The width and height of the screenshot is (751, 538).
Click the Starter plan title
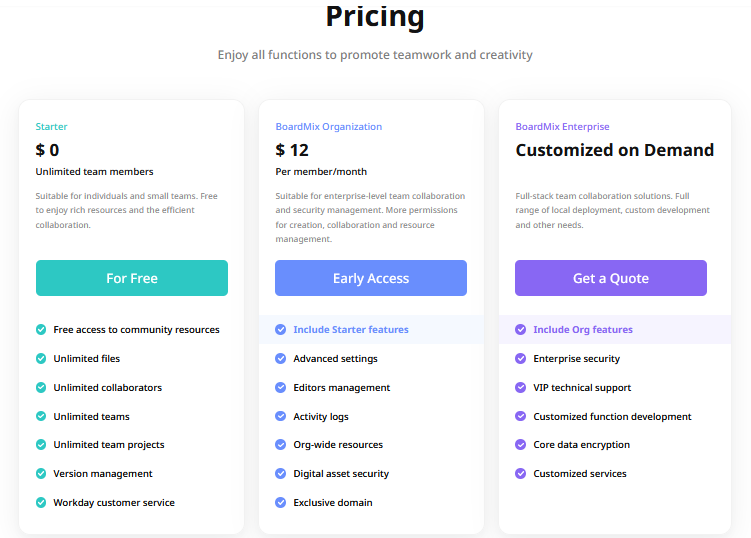tap(51, 126)
